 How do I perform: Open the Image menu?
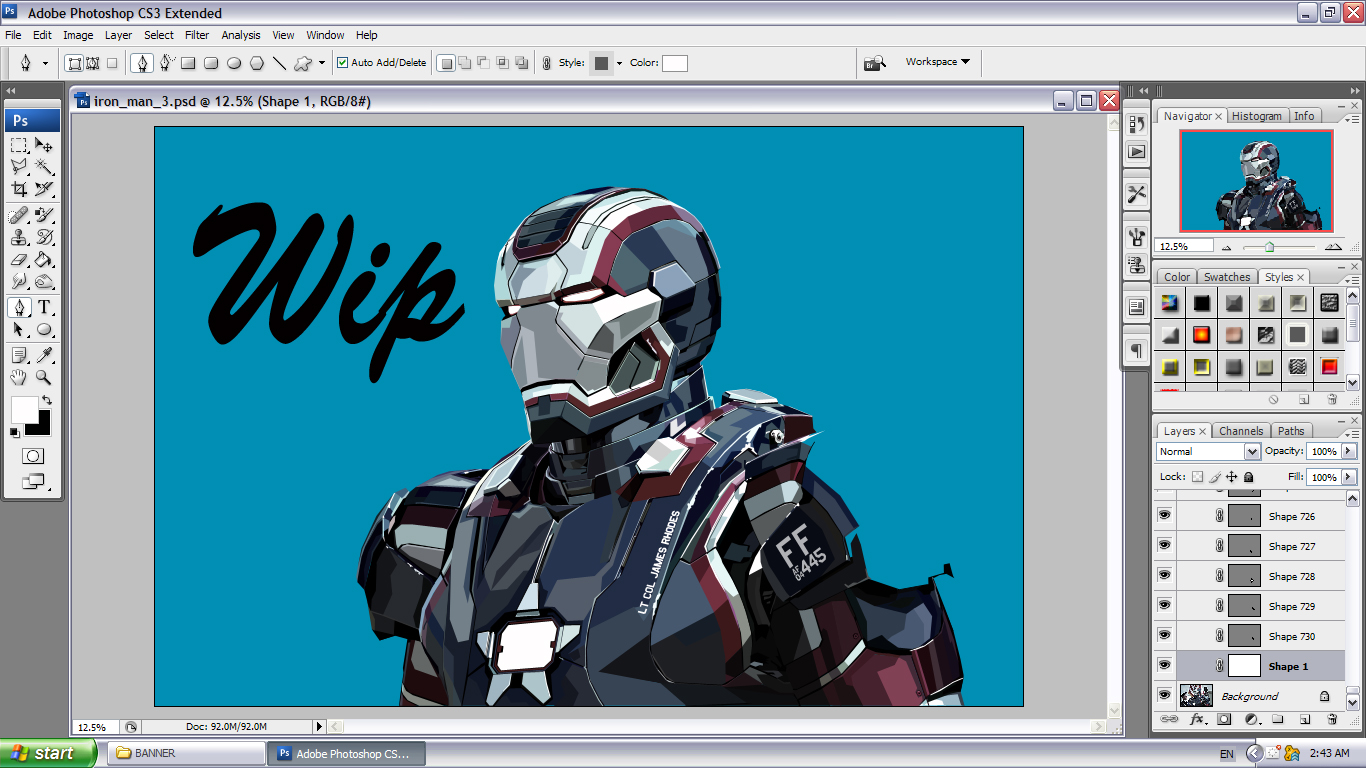click(78, 35)
